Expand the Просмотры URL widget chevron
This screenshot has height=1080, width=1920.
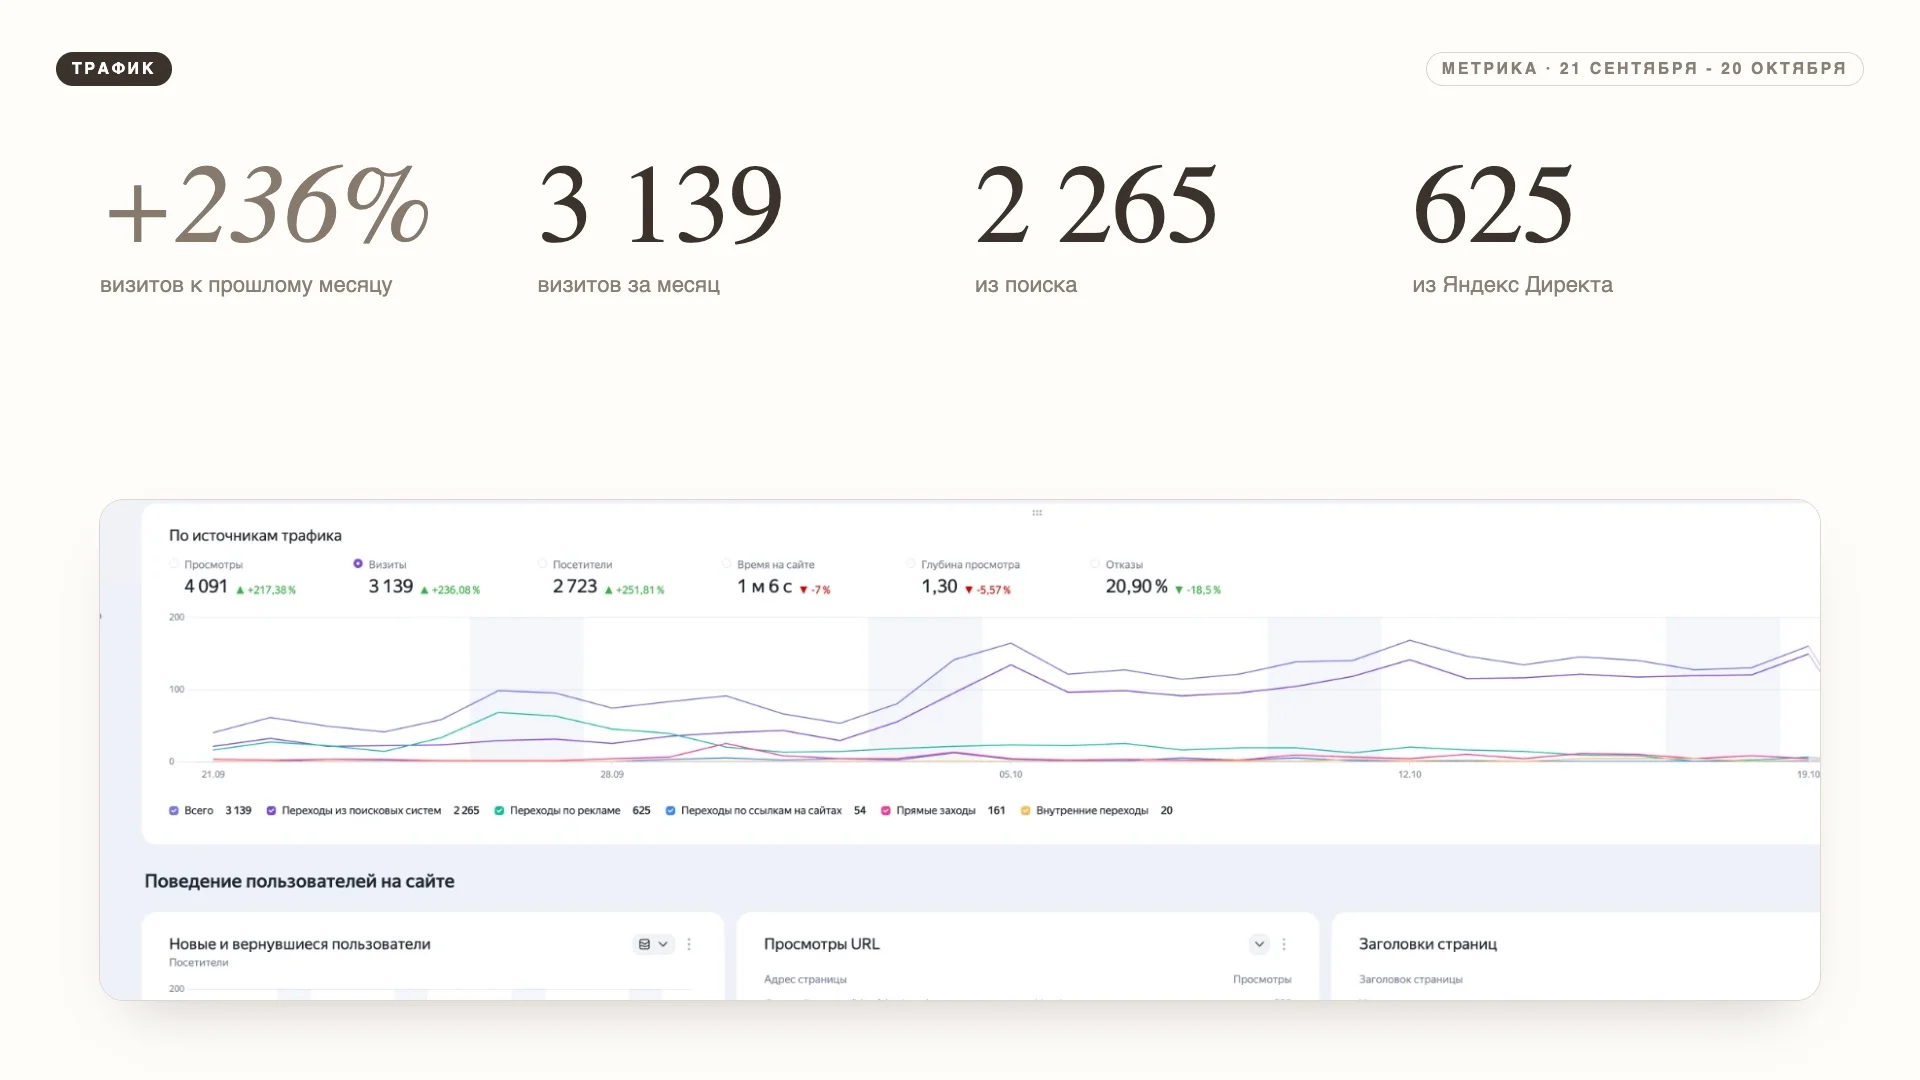(1259, 944)
